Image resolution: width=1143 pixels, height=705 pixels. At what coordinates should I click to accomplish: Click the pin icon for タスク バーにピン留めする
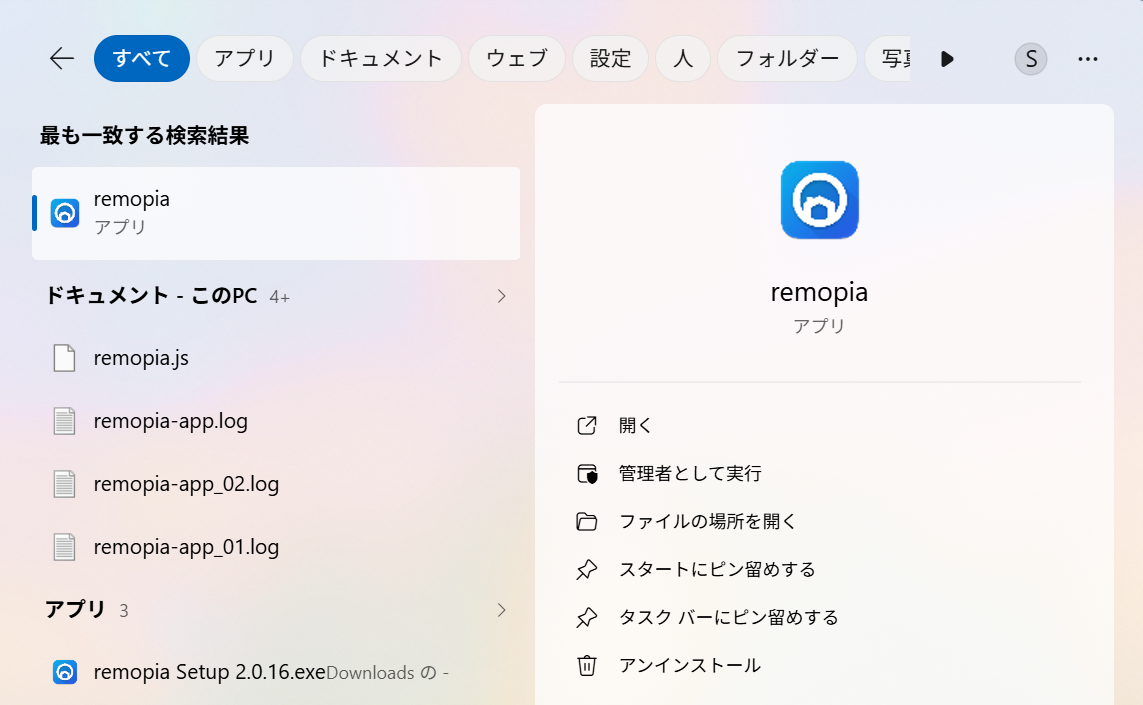587,618
